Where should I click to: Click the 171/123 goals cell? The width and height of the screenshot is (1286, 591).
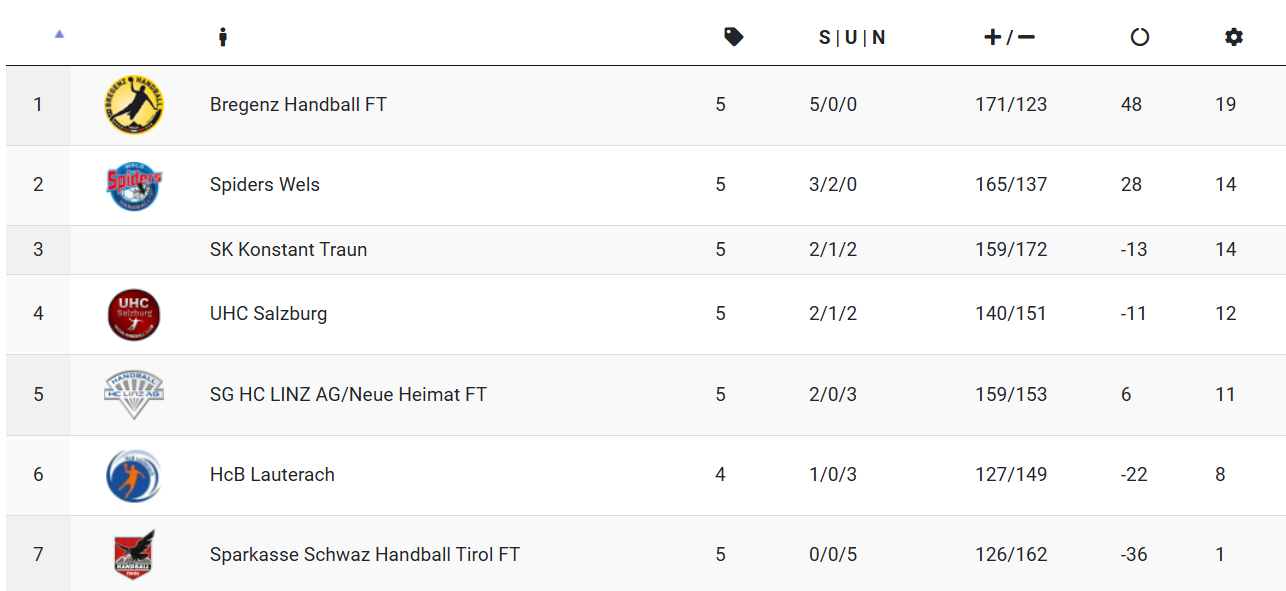(1011, 104)
